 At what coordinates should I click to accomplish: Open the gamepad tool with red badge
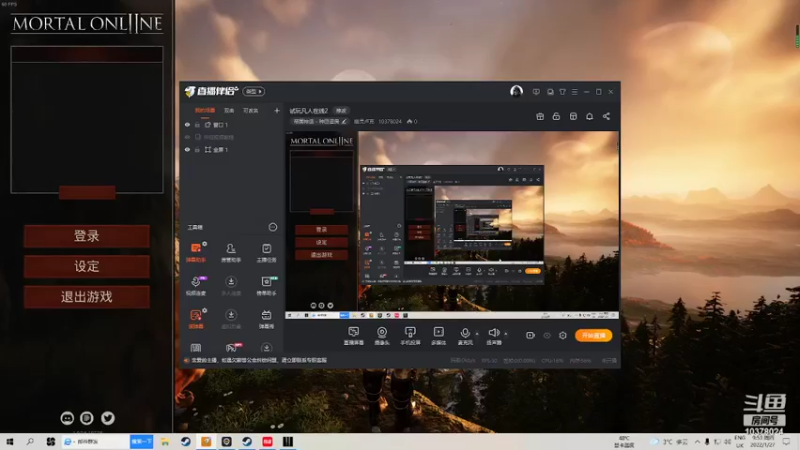point(232,347)
